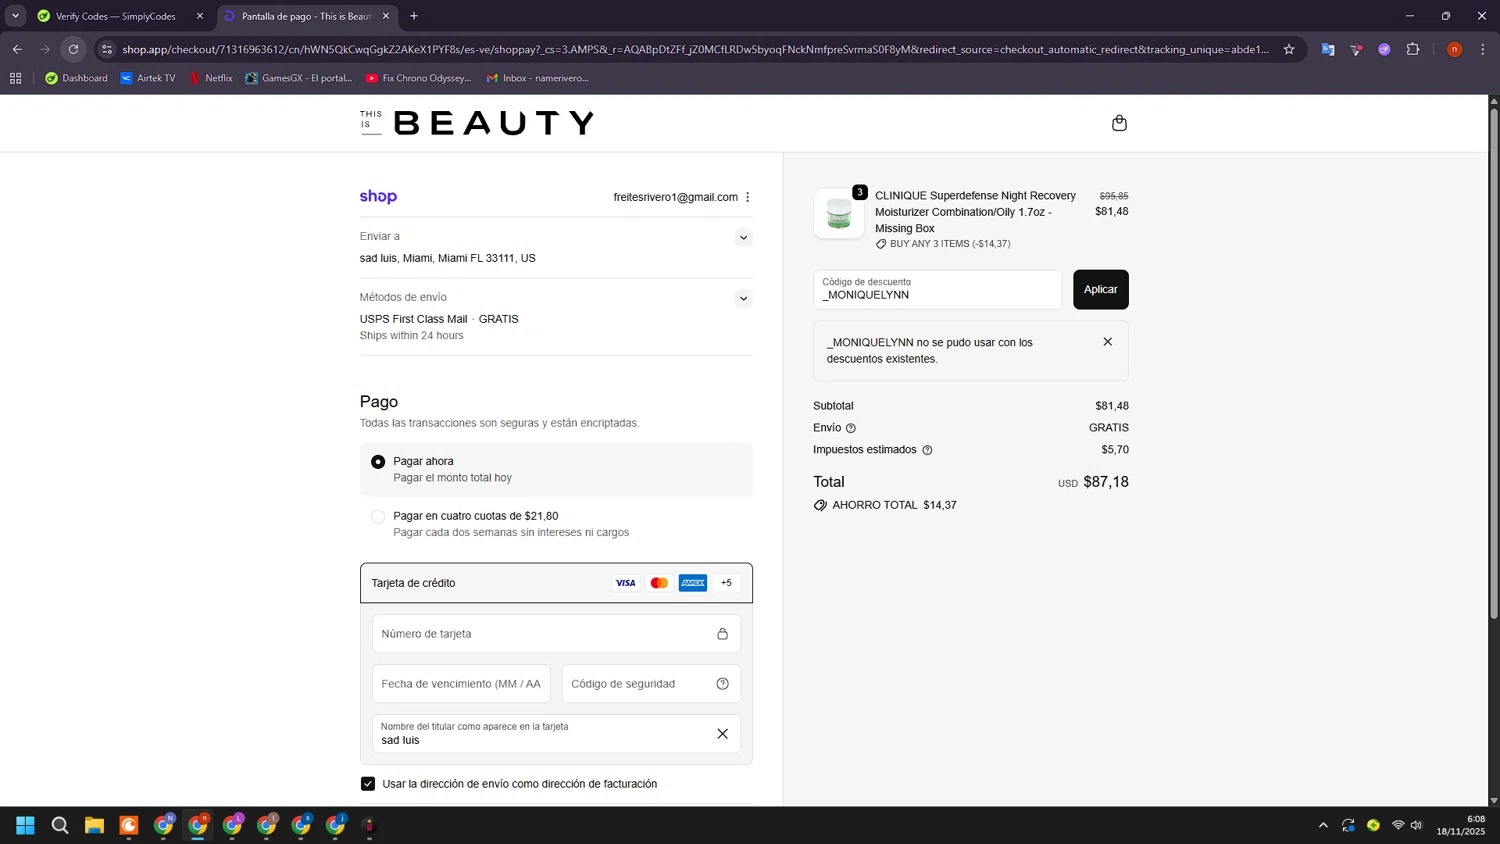Open Windows taskbar search
The width and height of the screenshot is (1500, 844).
tap(60, 825)
